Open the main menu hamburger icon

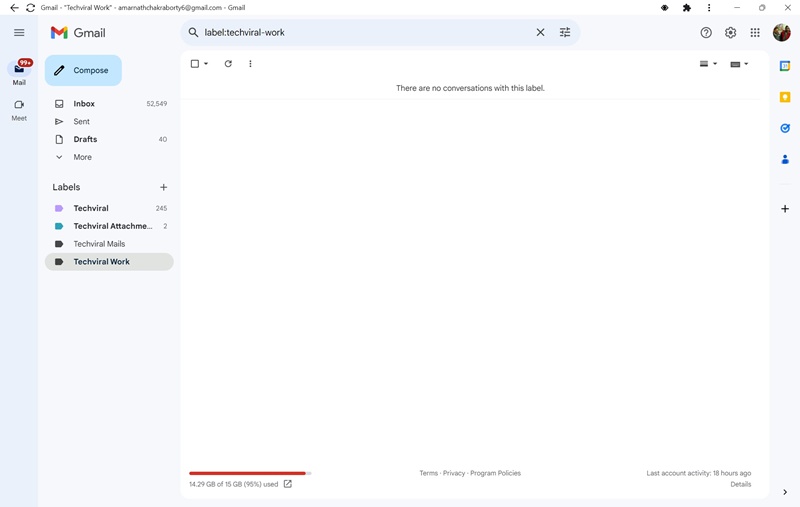coord(19,33)
